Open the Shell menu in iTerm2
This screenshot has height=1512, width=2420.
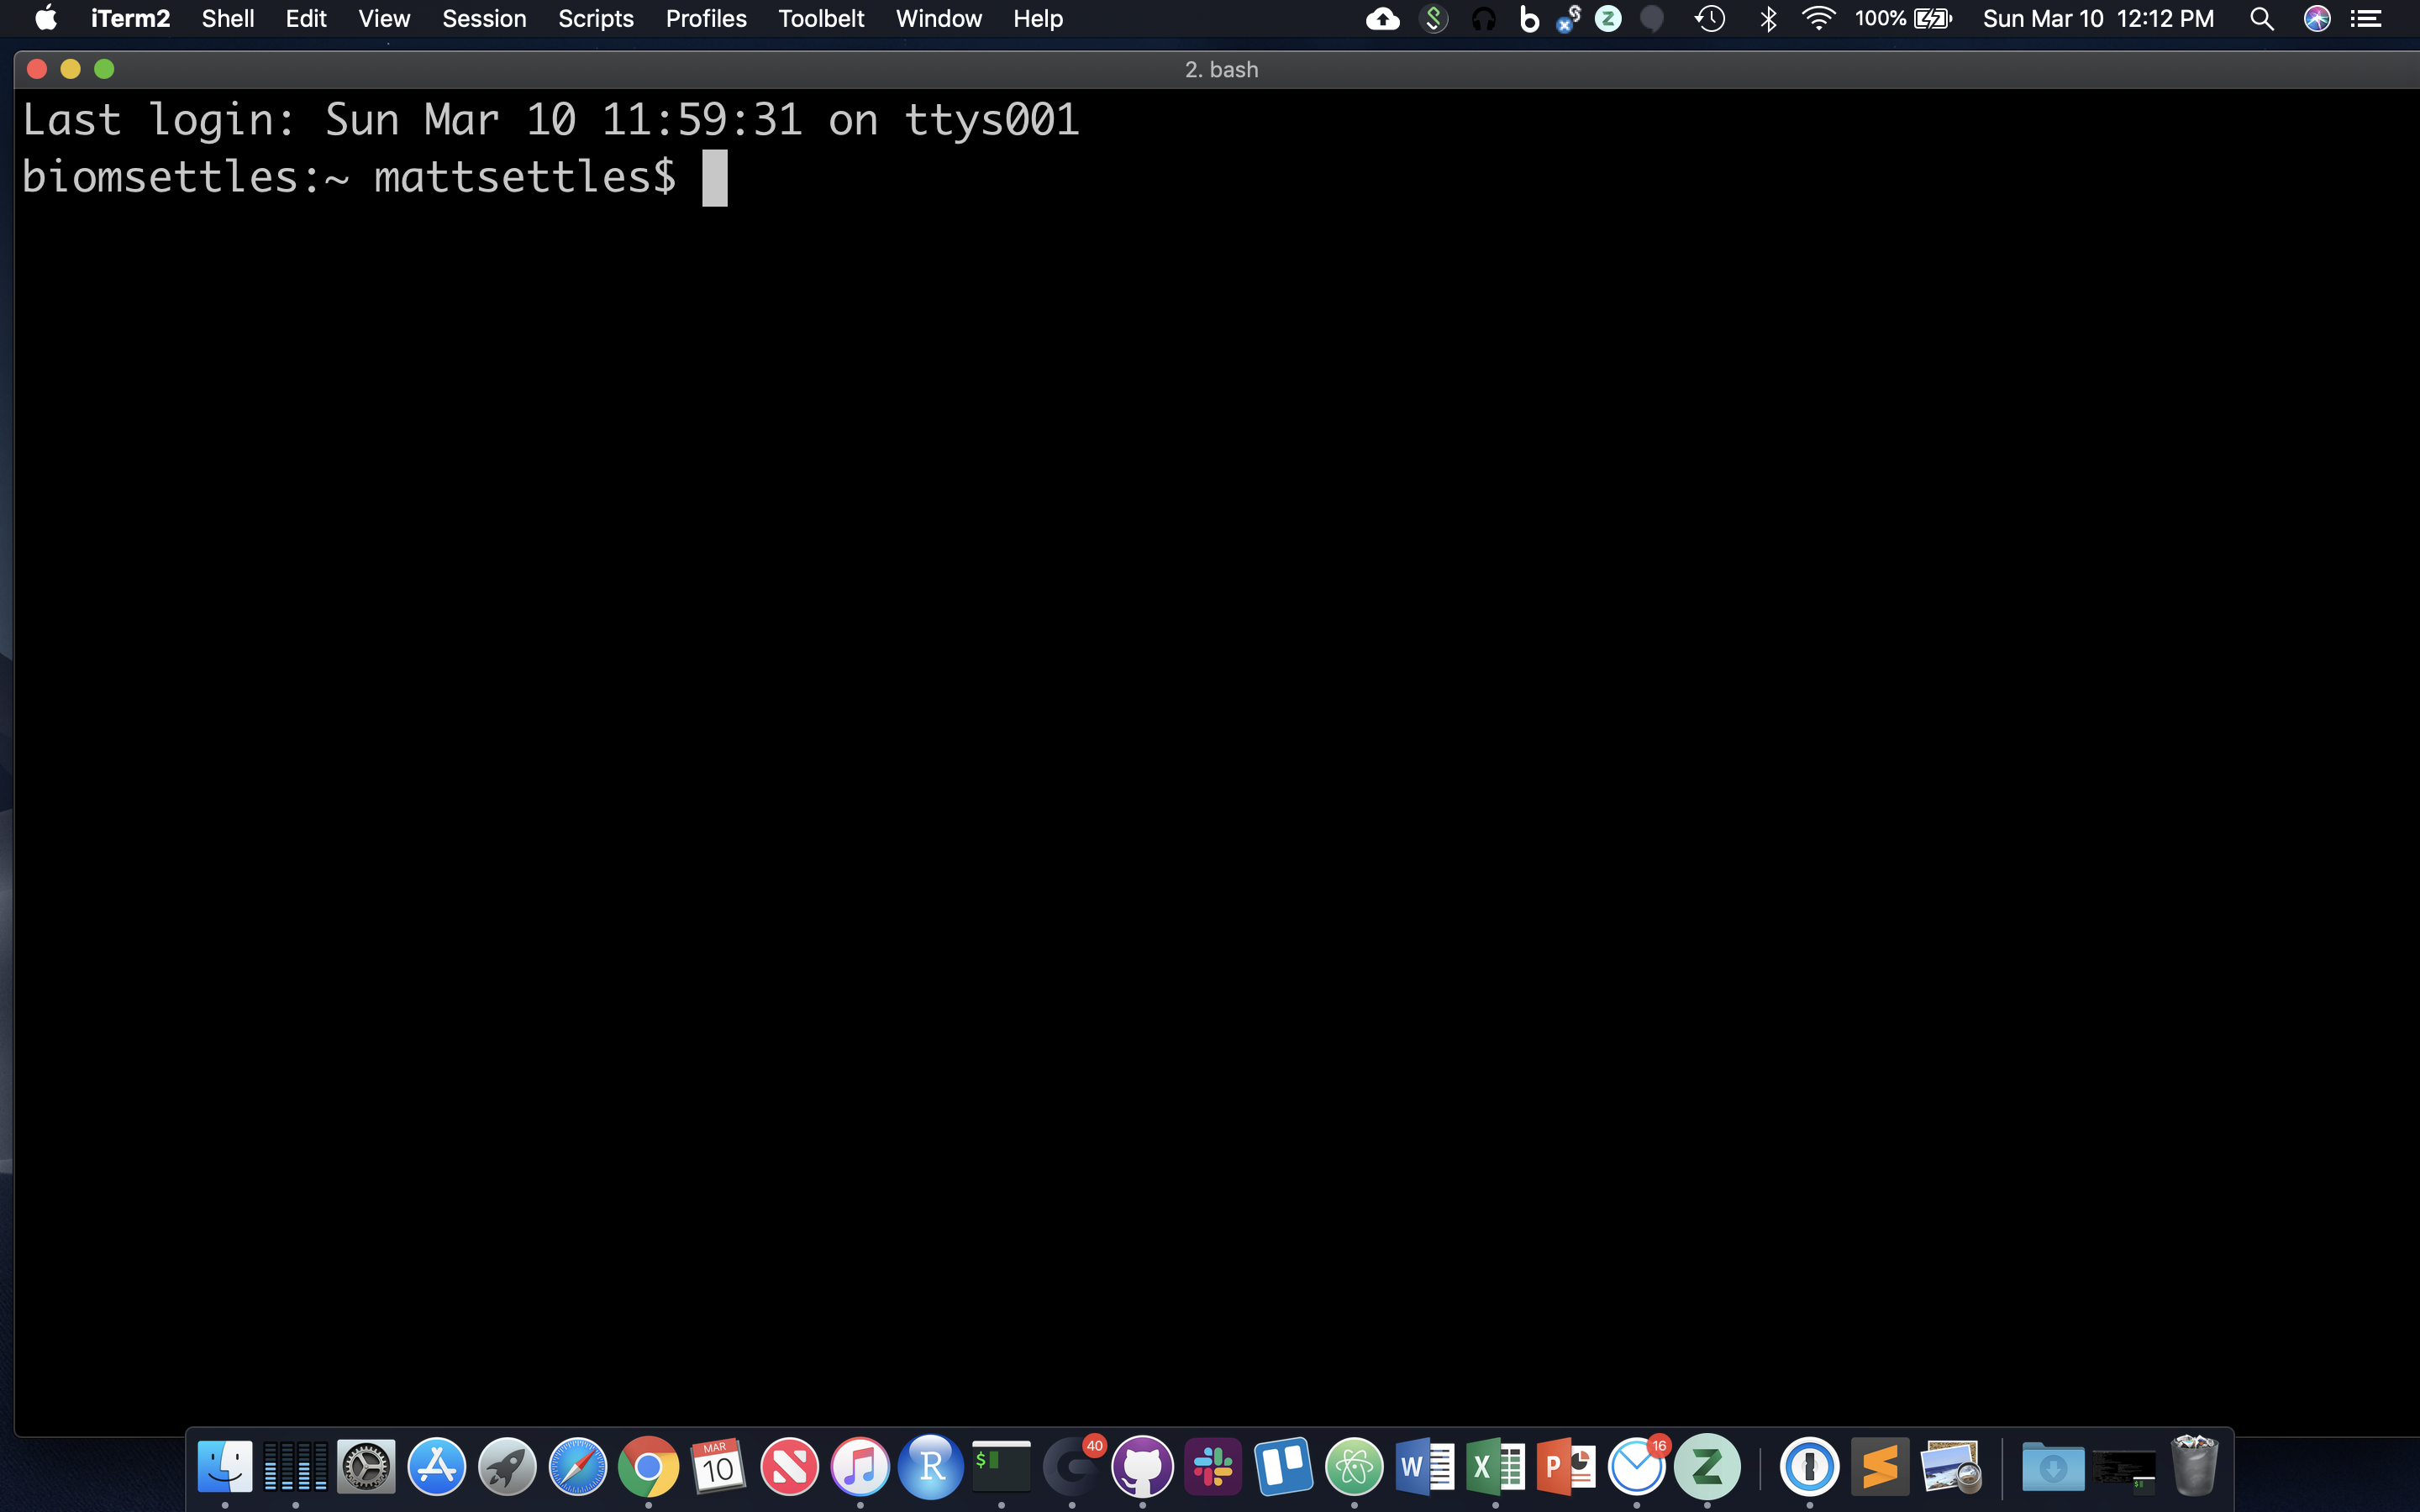[x=227, y=18]
